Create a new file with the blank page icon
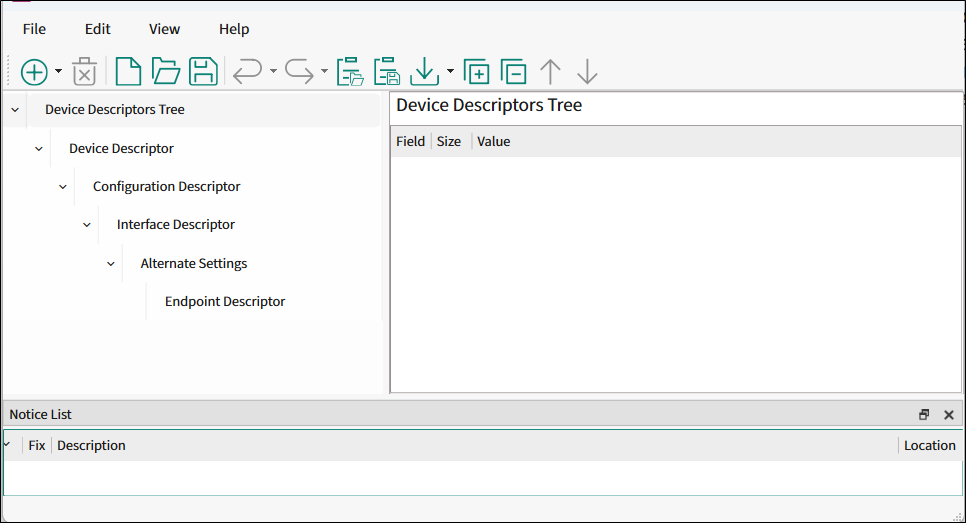This screenshot has height=523, width=966. click(128, 71)
